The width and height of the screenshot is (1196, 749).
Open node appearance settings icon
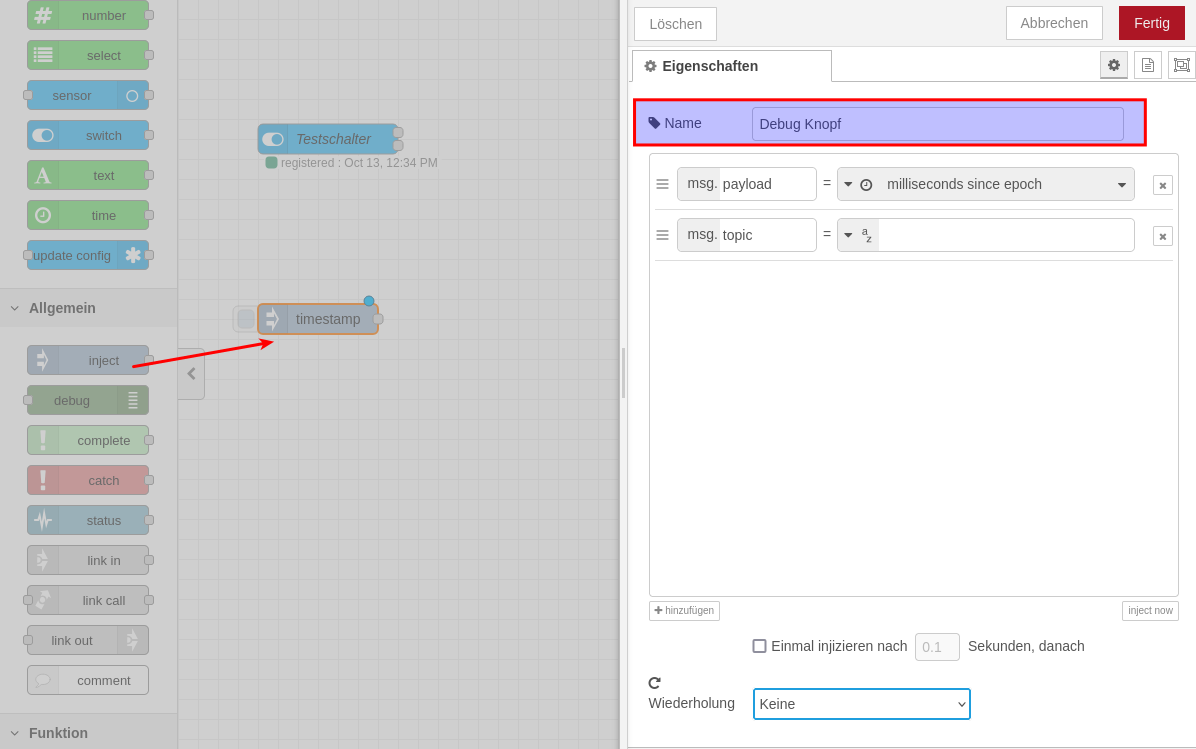(1181, 65)
